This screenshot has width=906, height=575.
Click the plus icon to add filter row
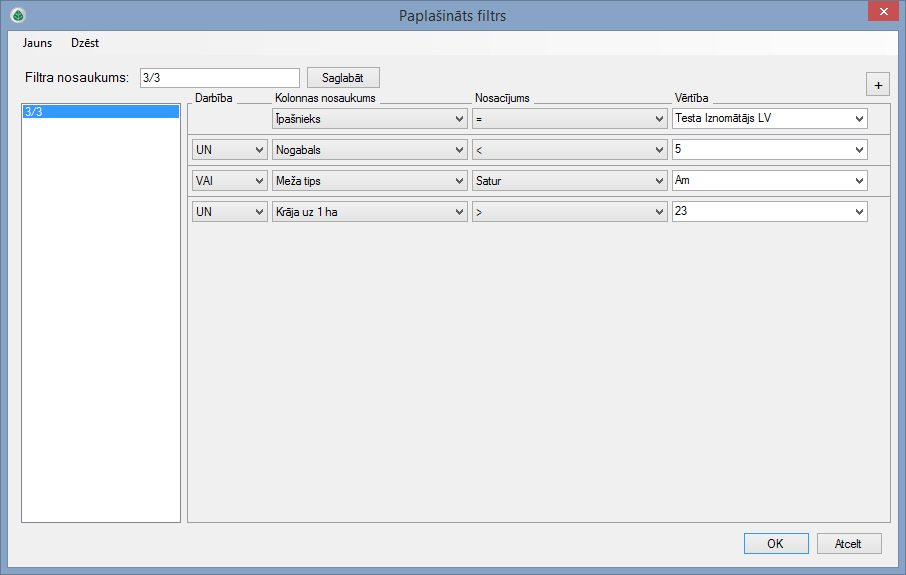[877, 85]
